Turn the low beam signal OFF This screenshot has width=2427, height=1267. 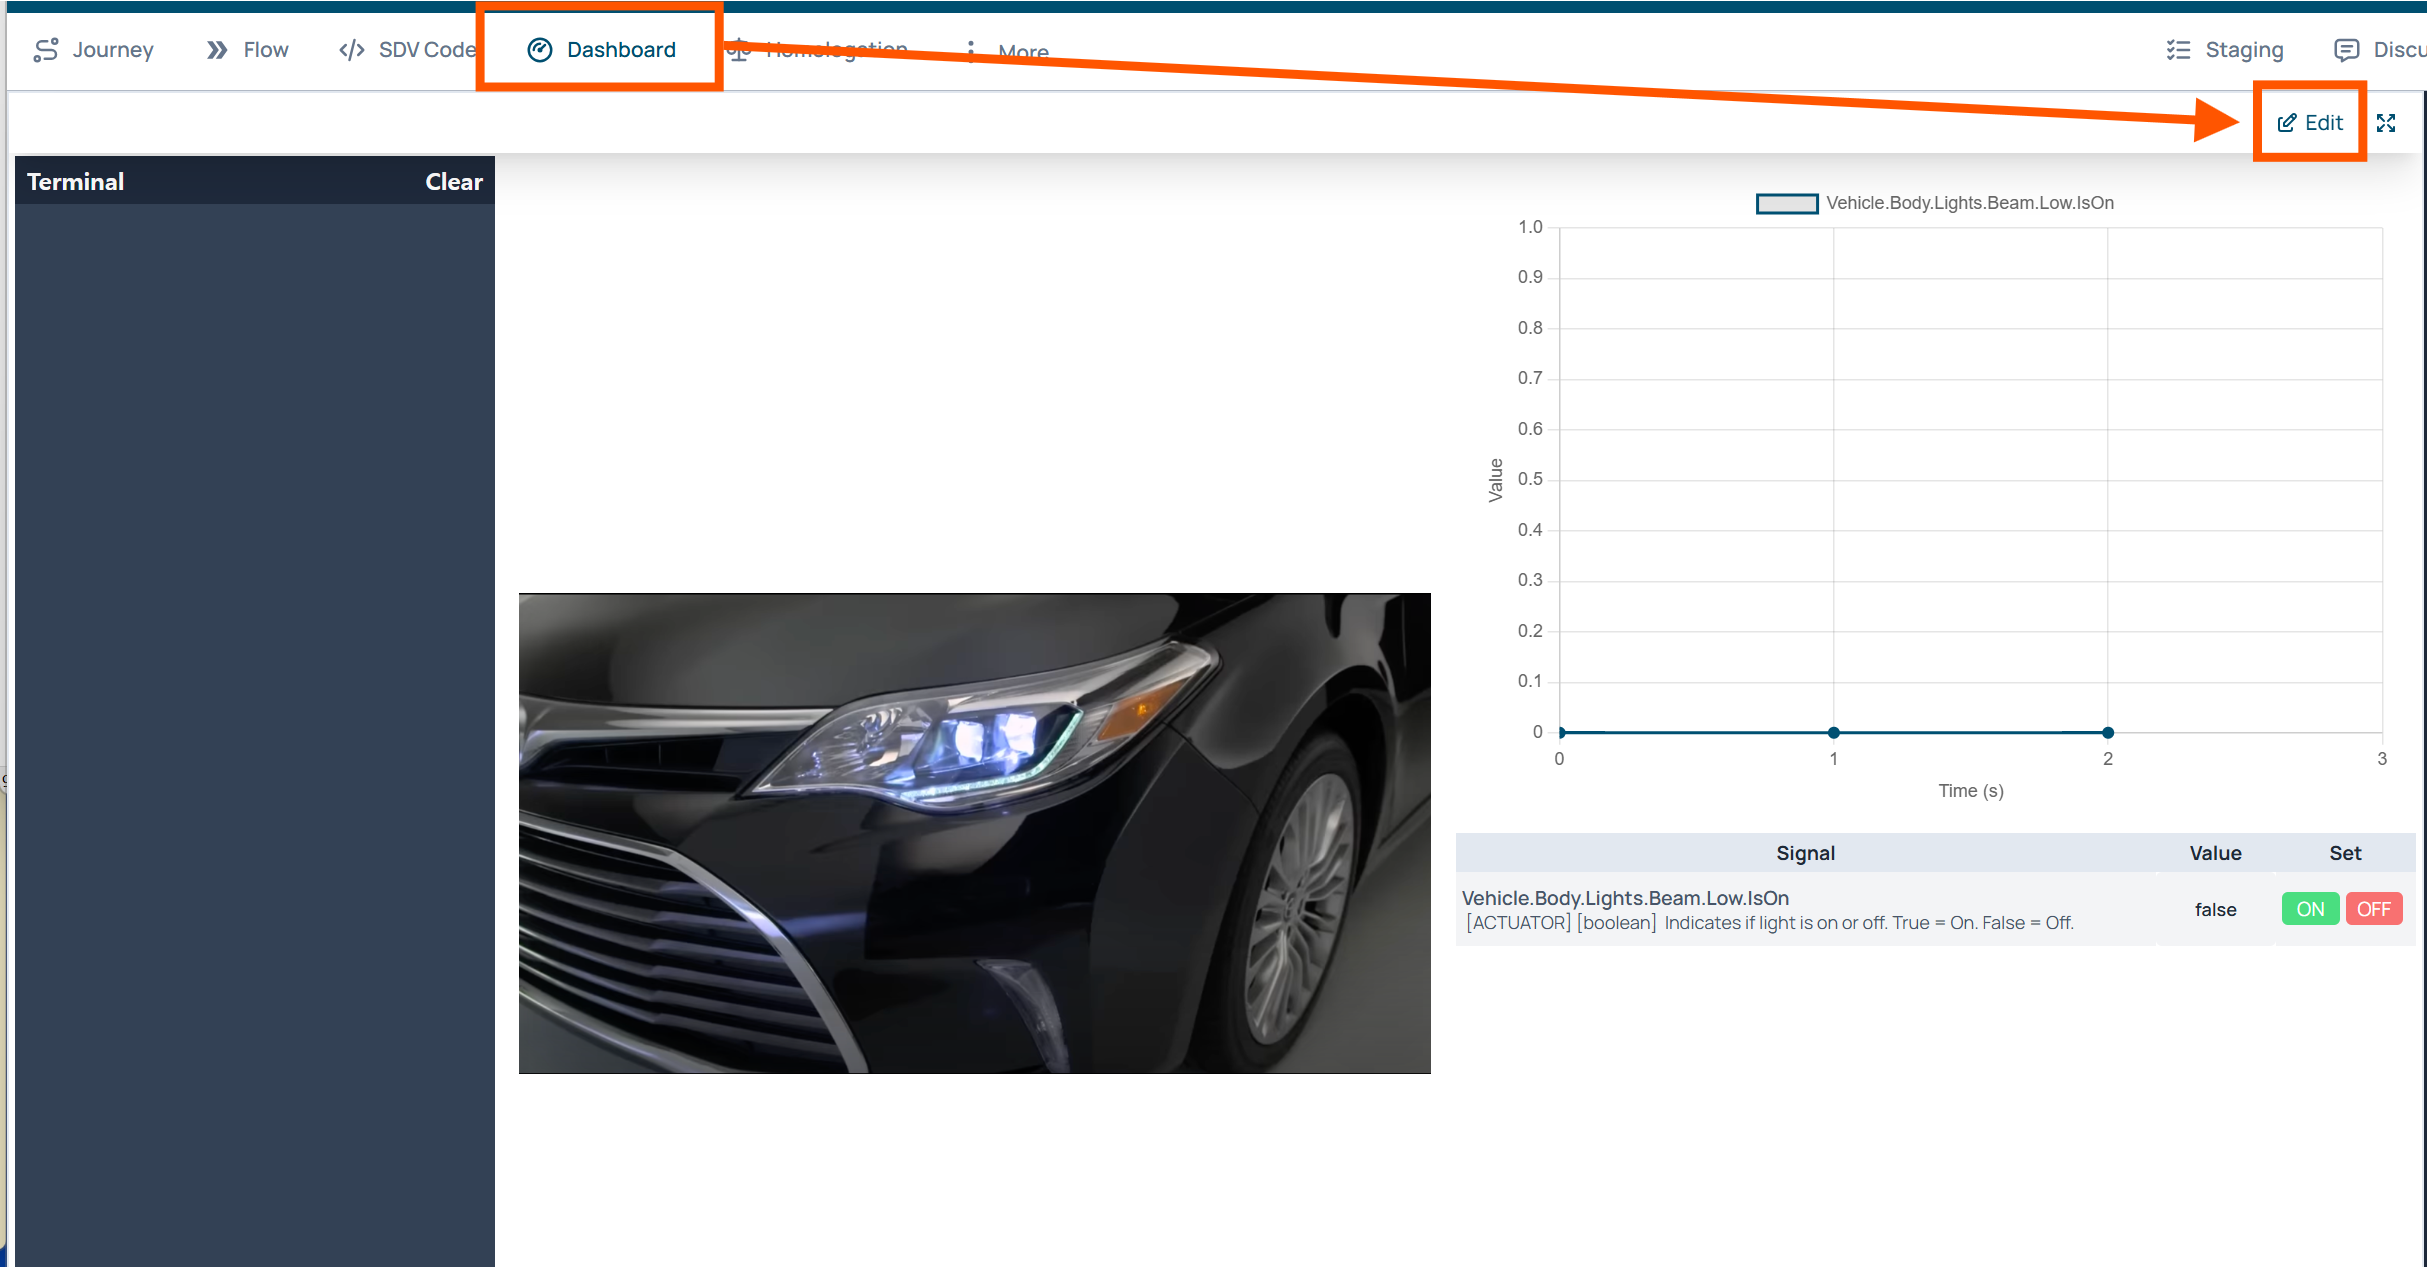click(2373, 909)
